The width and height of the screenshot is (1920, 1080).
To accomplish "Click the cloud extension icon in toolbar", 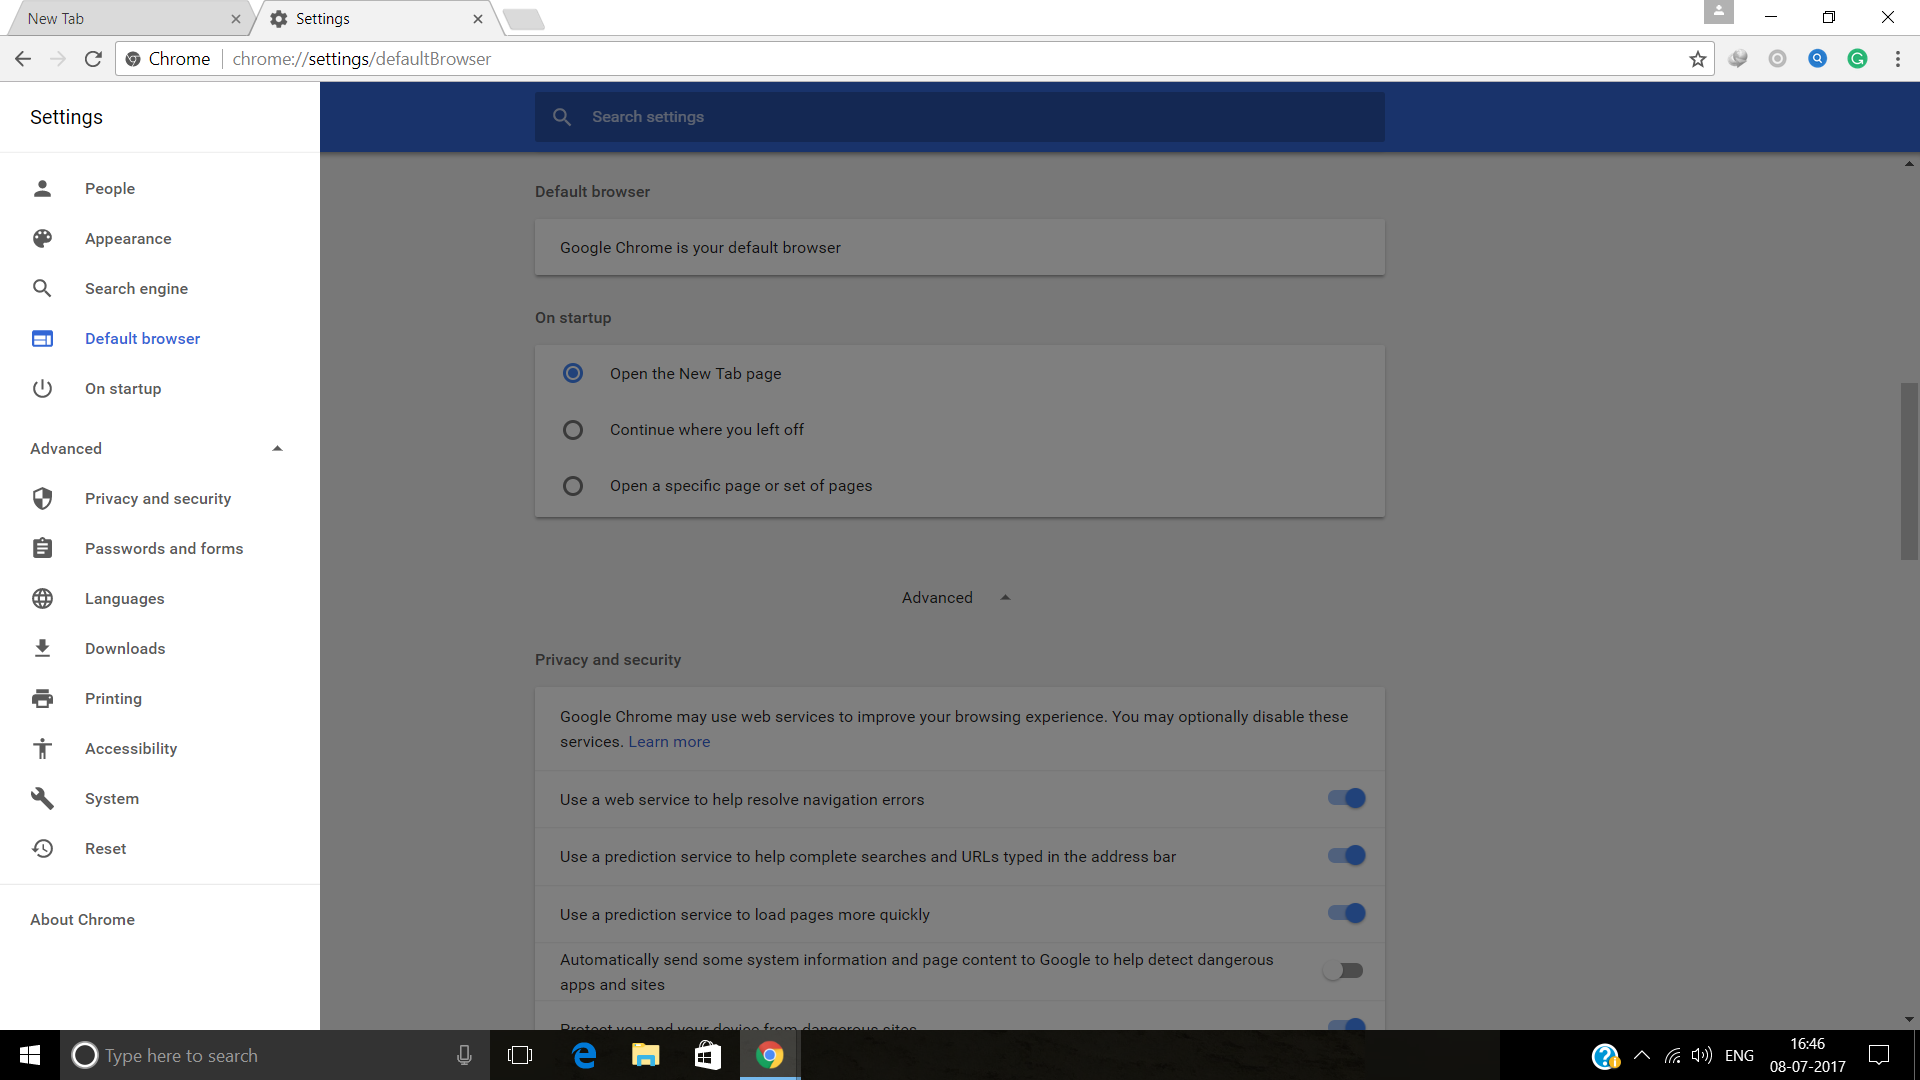I will click(1737, 59).
